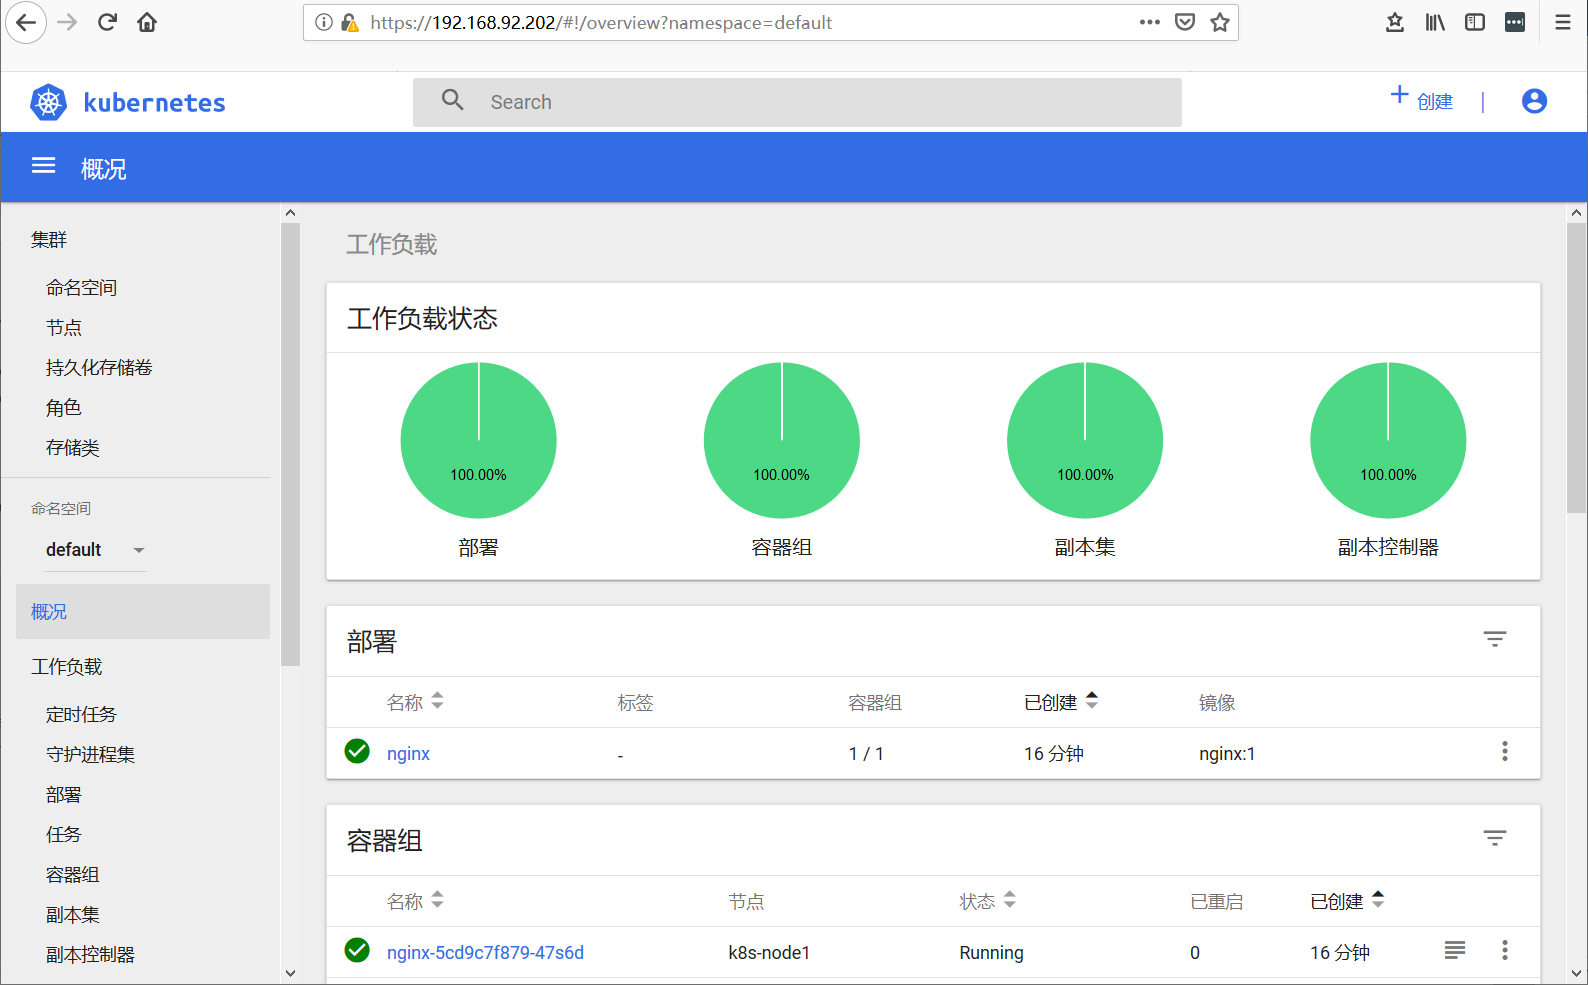Open 部署 in the sidebar

coord(64,795)
